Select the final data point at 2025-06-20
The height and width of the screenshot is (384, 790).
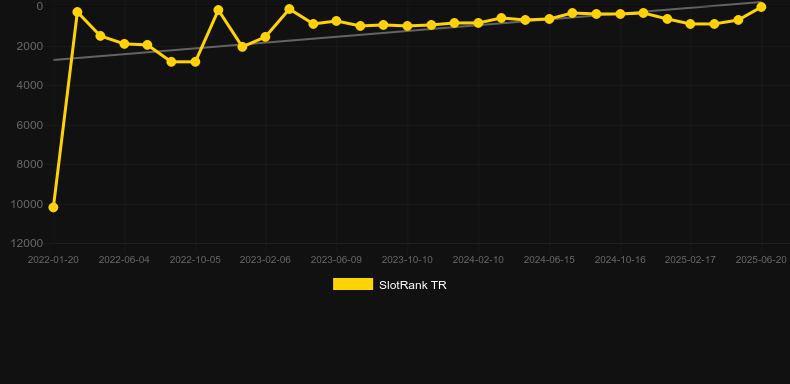[761, 7]
